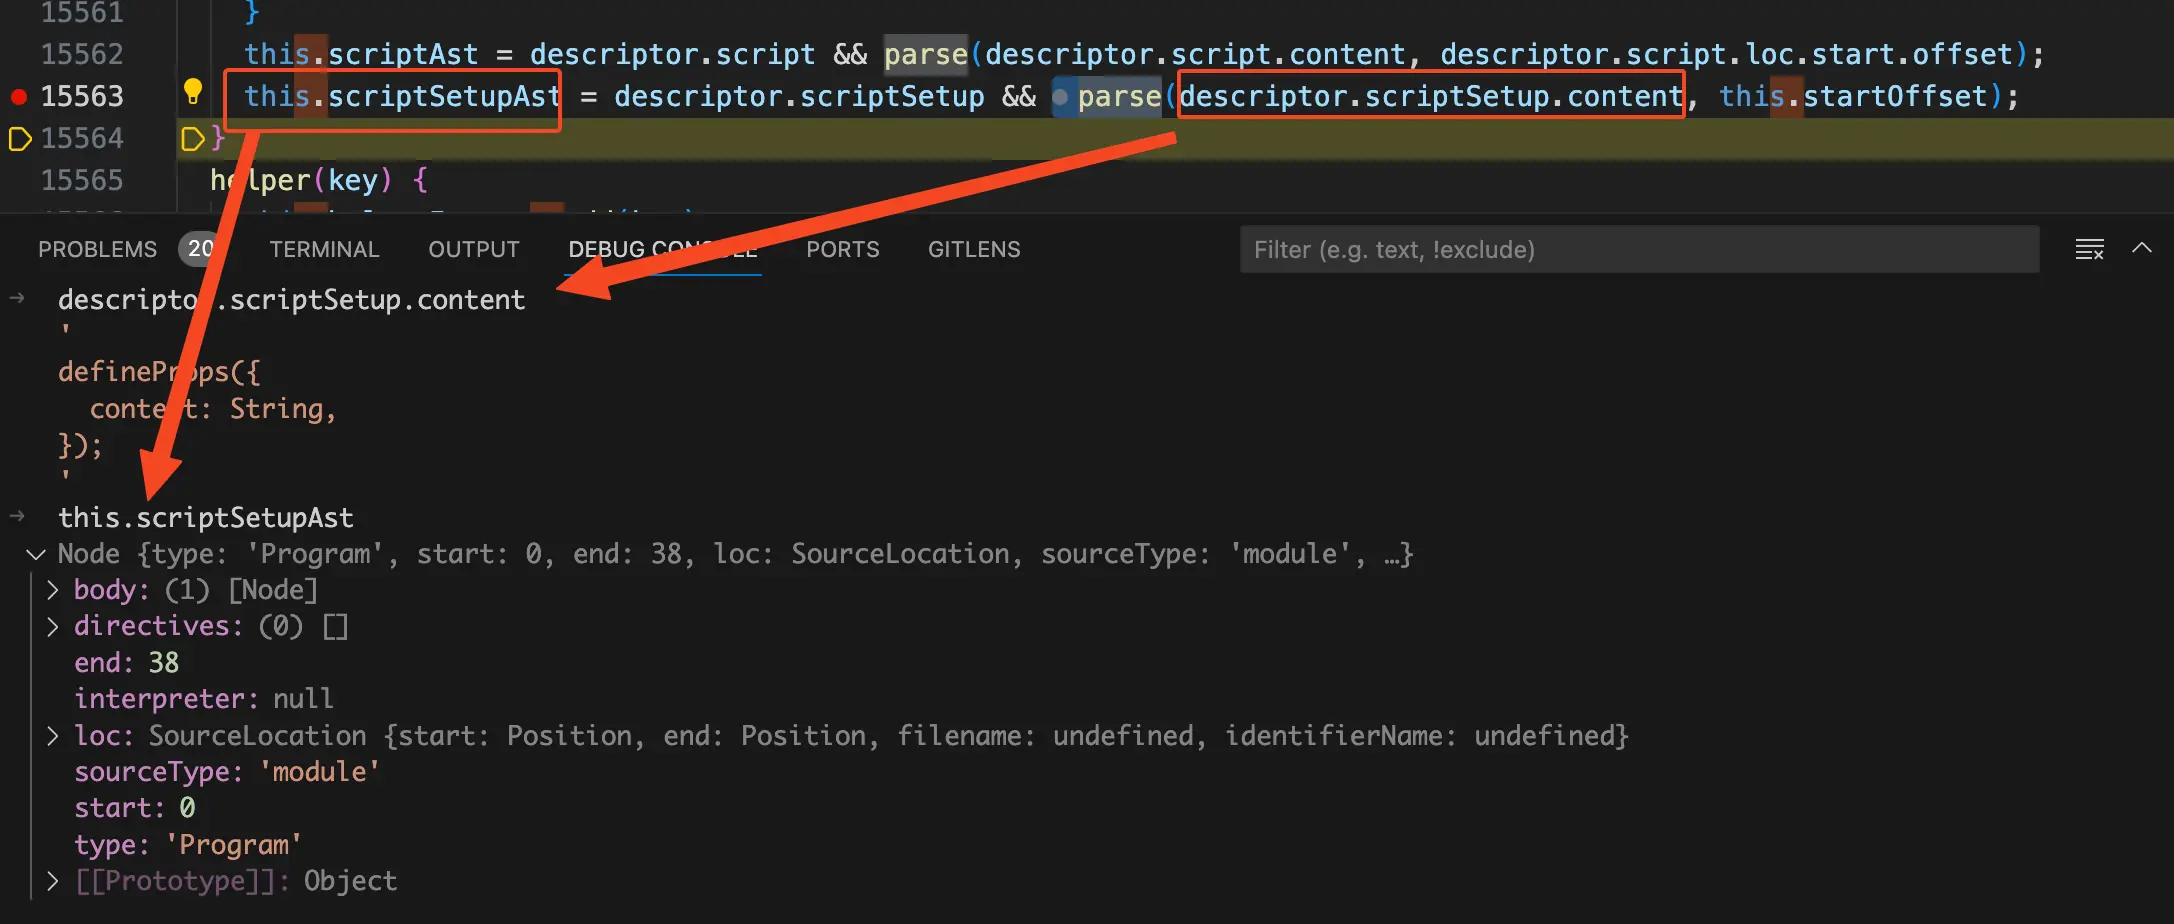This screenshot has height=924, width=2174.
Task: Click the current-line debug arrow on 15564
Action: 19,139
